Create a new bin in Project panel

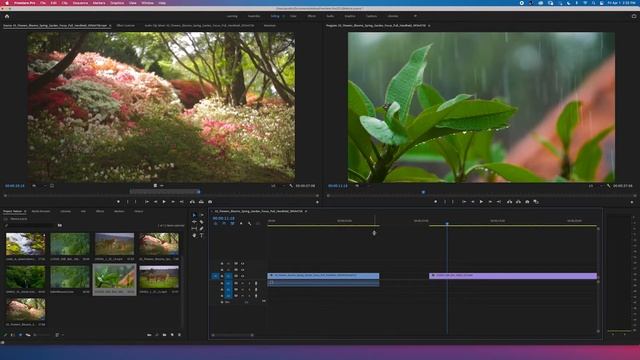click(164, 335)
